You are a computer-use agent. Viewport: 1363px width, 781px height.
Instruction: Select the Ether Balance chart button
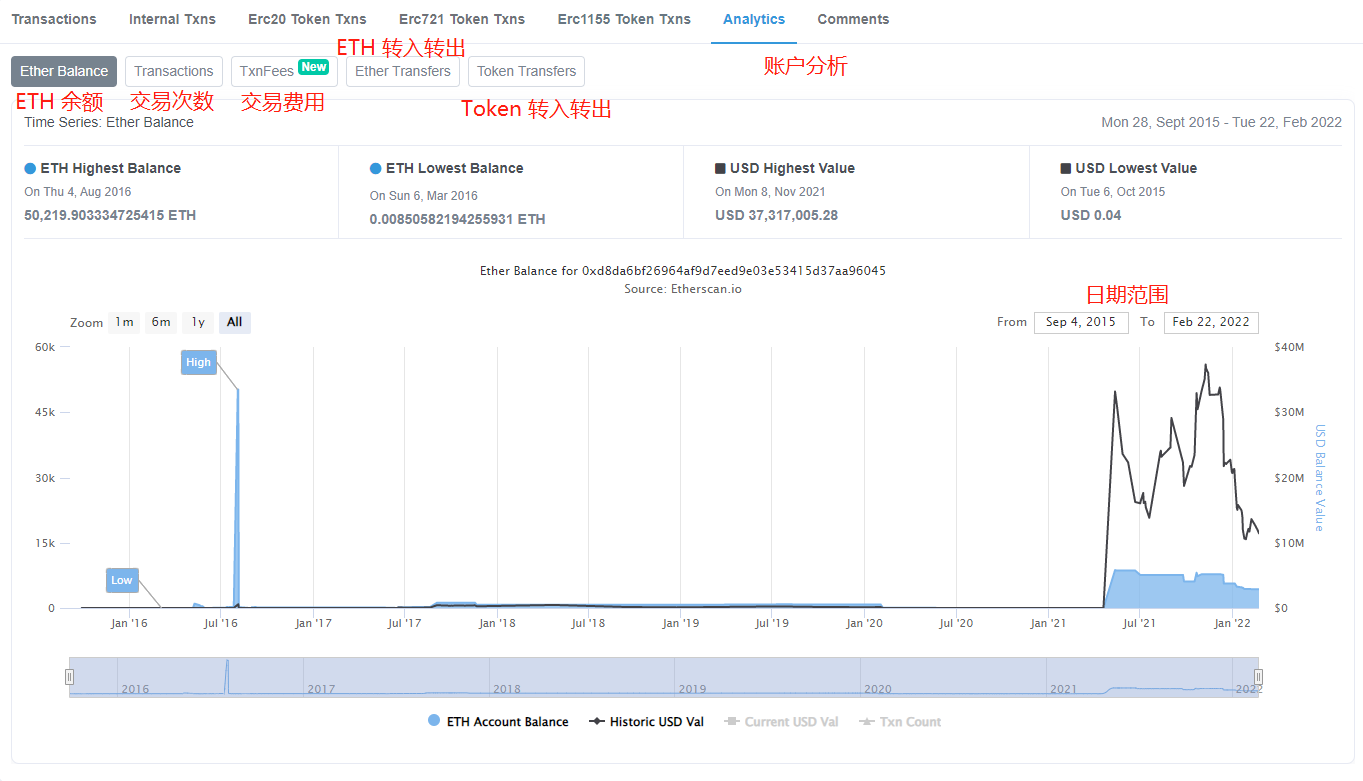(x=64, y=71)
